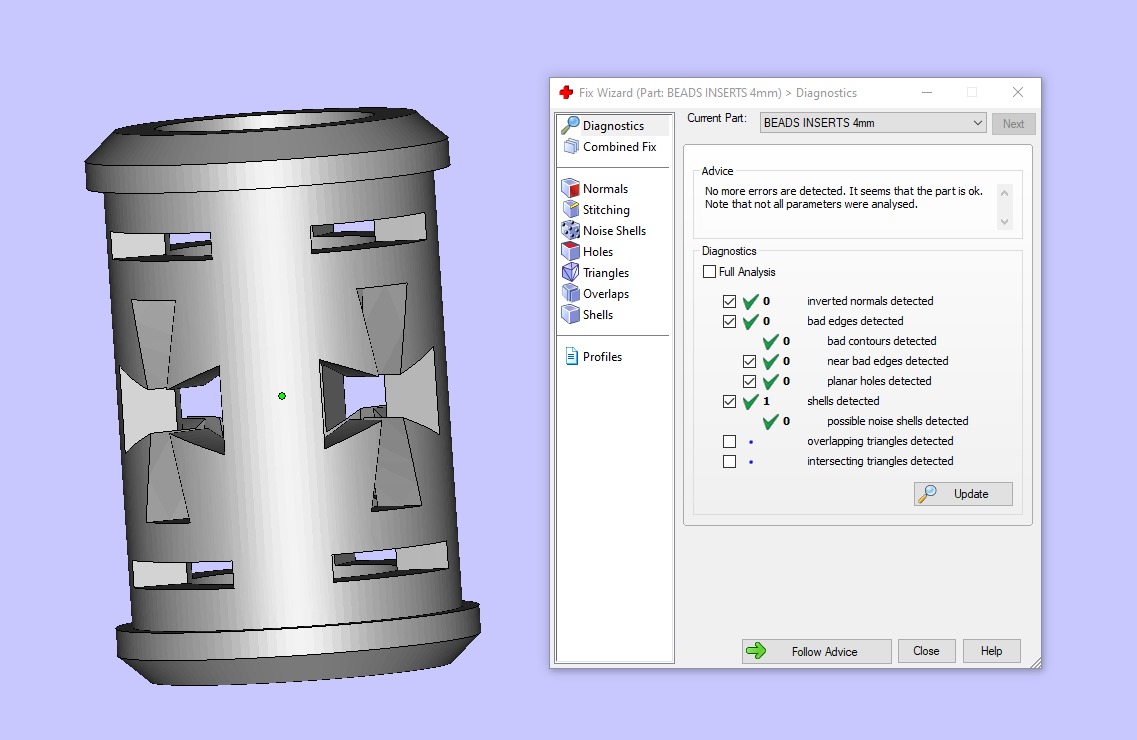The height and width of the screenshot is (740, 1137).
Task: Open the Noise Shells page label
Action: point(614,230)
